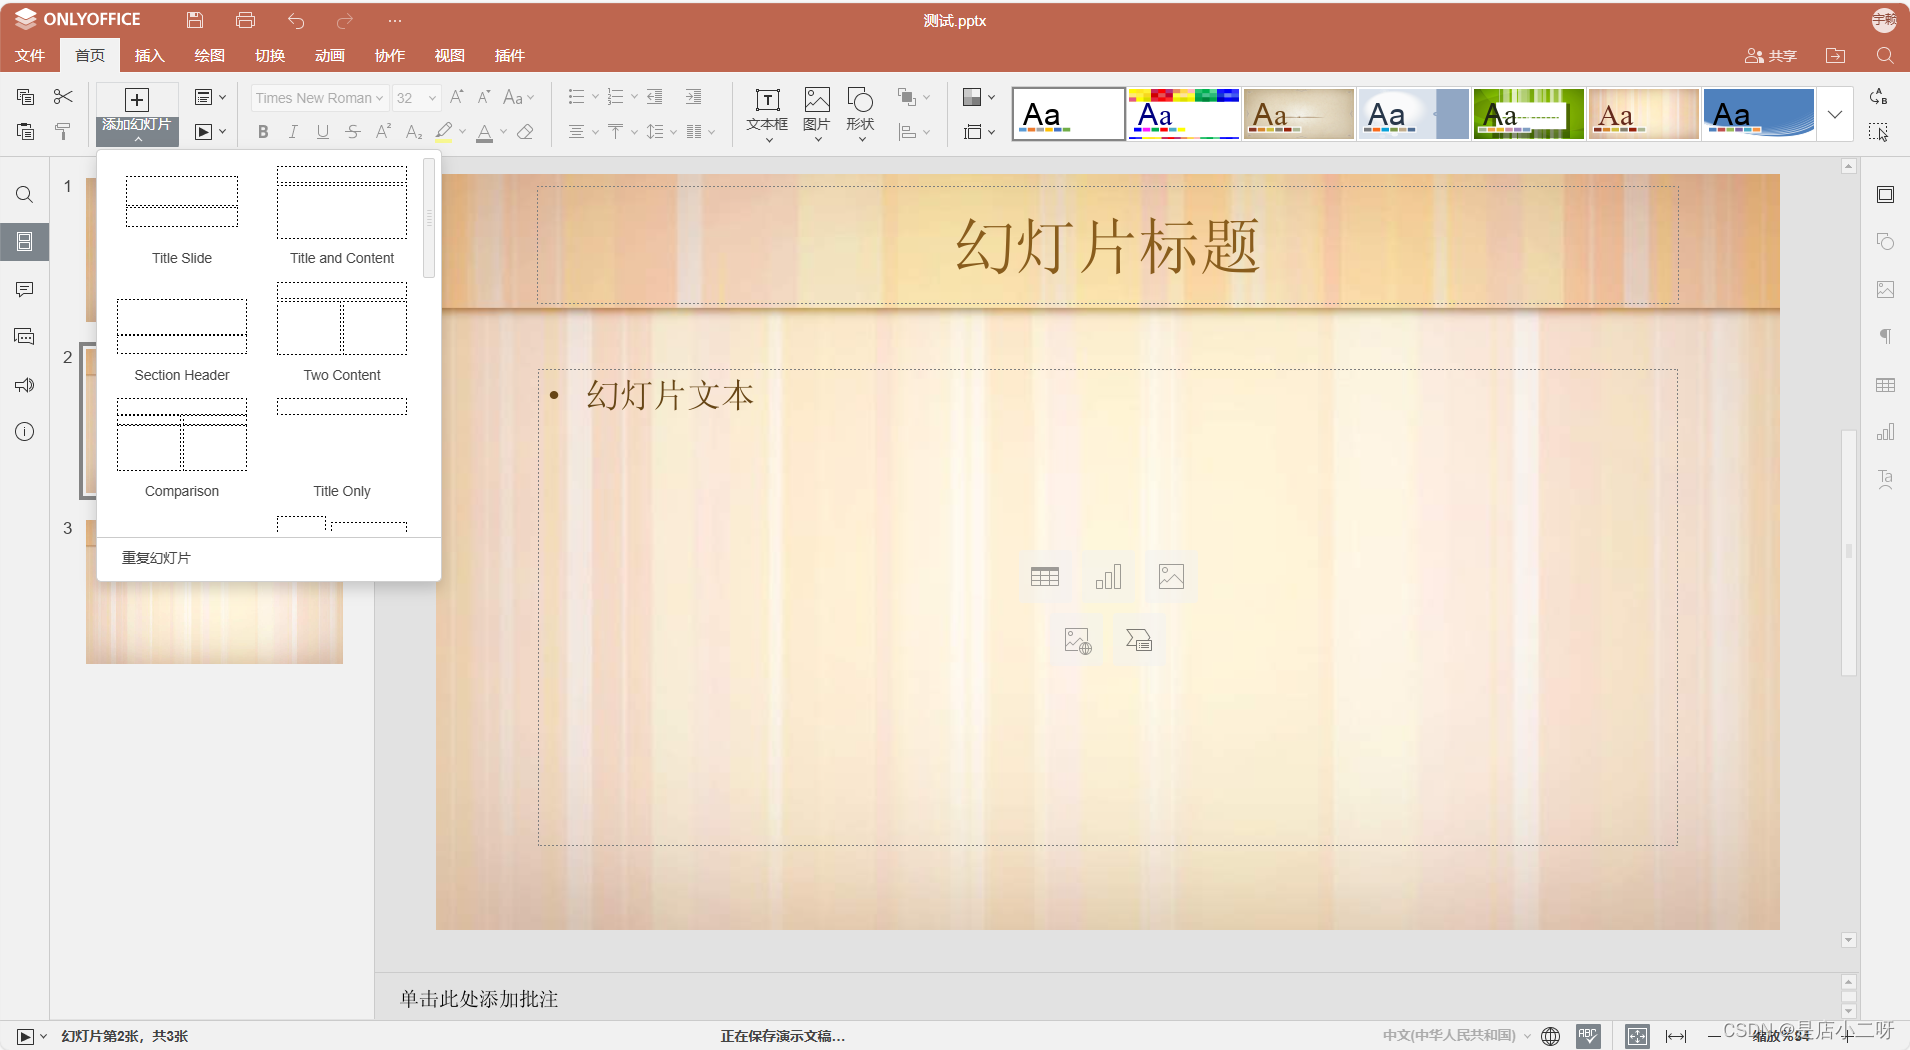
Task: Insert a text box (文本框)
Action: (x=767, y=113)
